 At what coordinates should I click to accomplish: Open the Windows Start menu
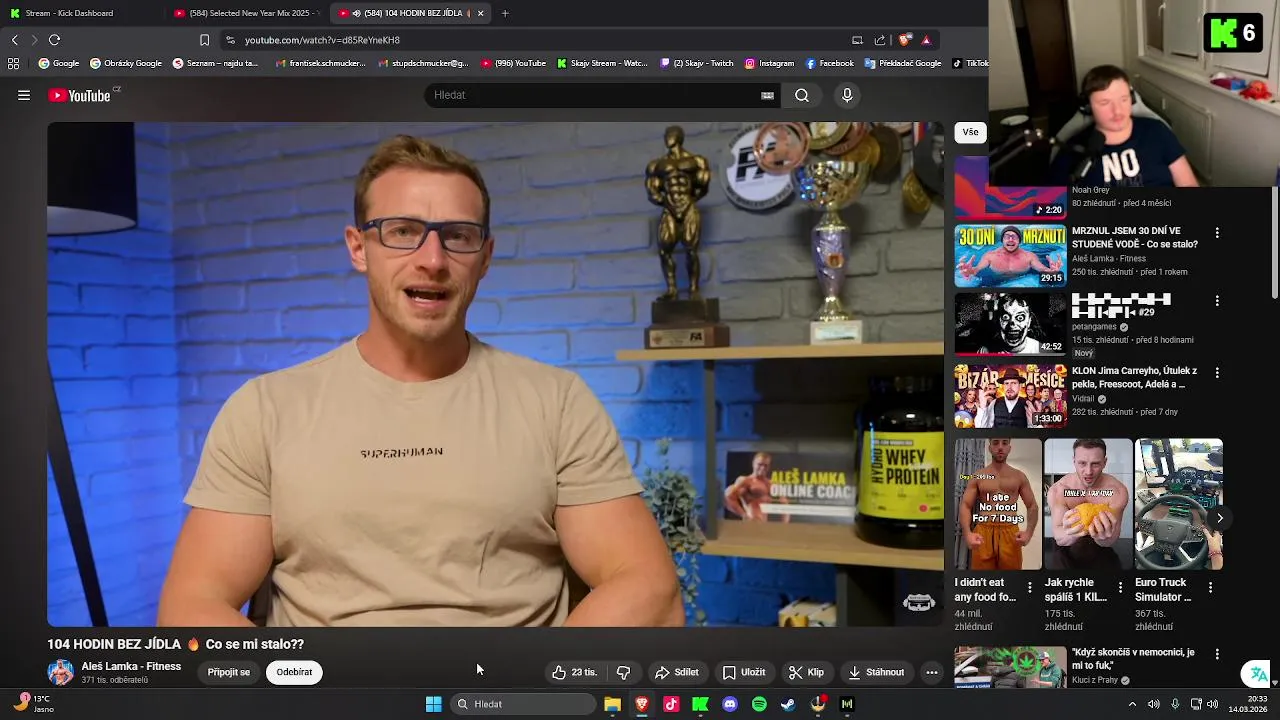[433, 704]
